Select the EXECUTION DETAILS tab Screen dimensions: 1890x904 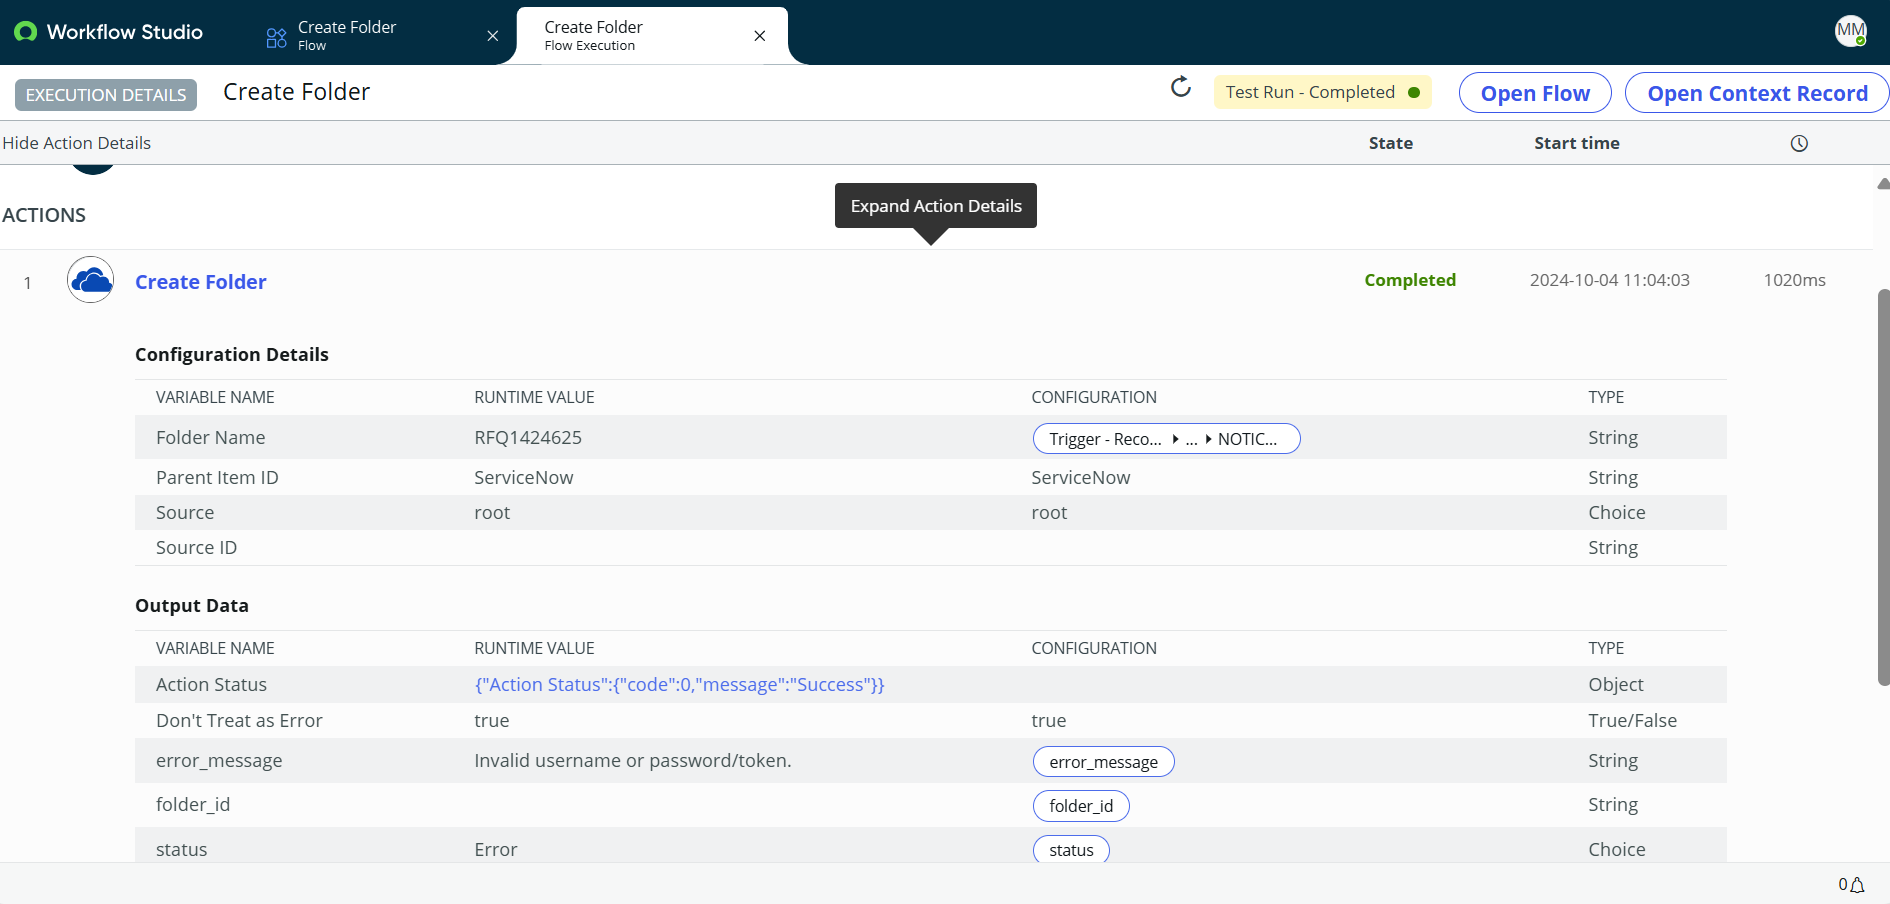coord(105,94)
